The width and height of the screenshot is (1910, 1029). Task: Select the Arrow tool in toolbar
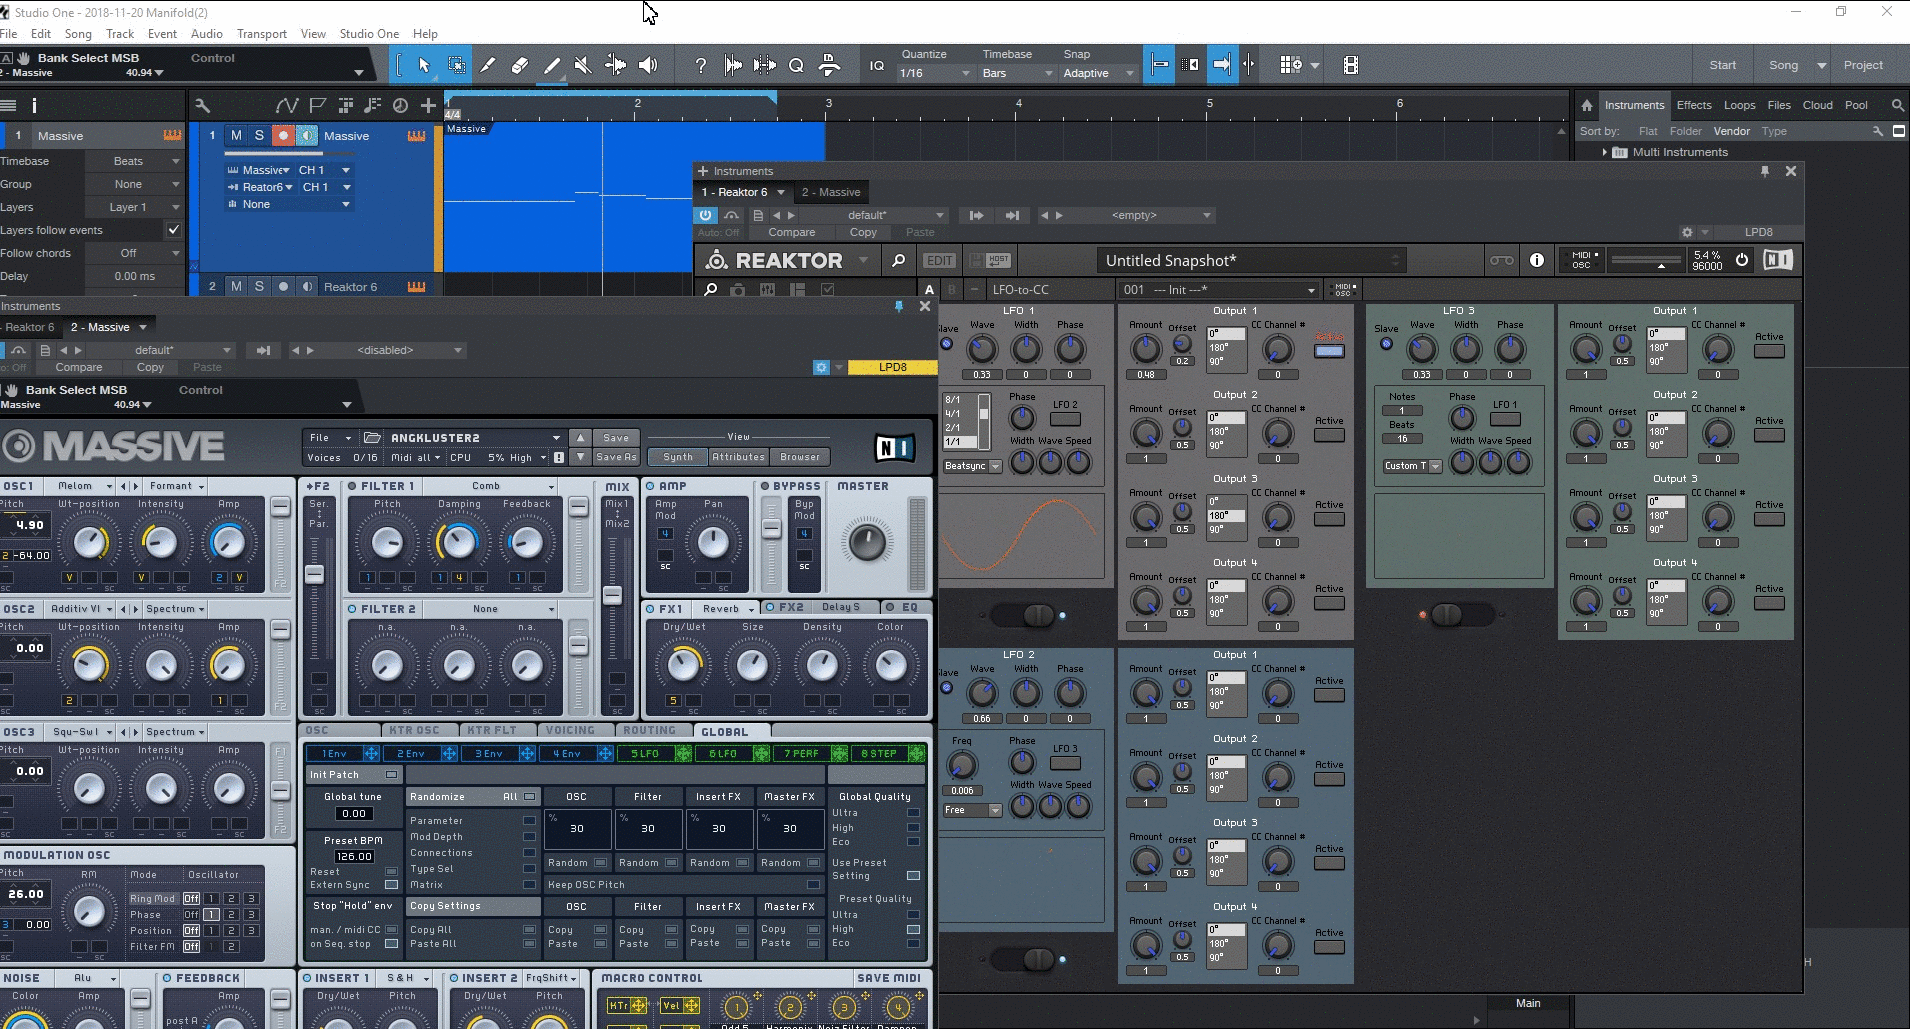pos(424,65)
